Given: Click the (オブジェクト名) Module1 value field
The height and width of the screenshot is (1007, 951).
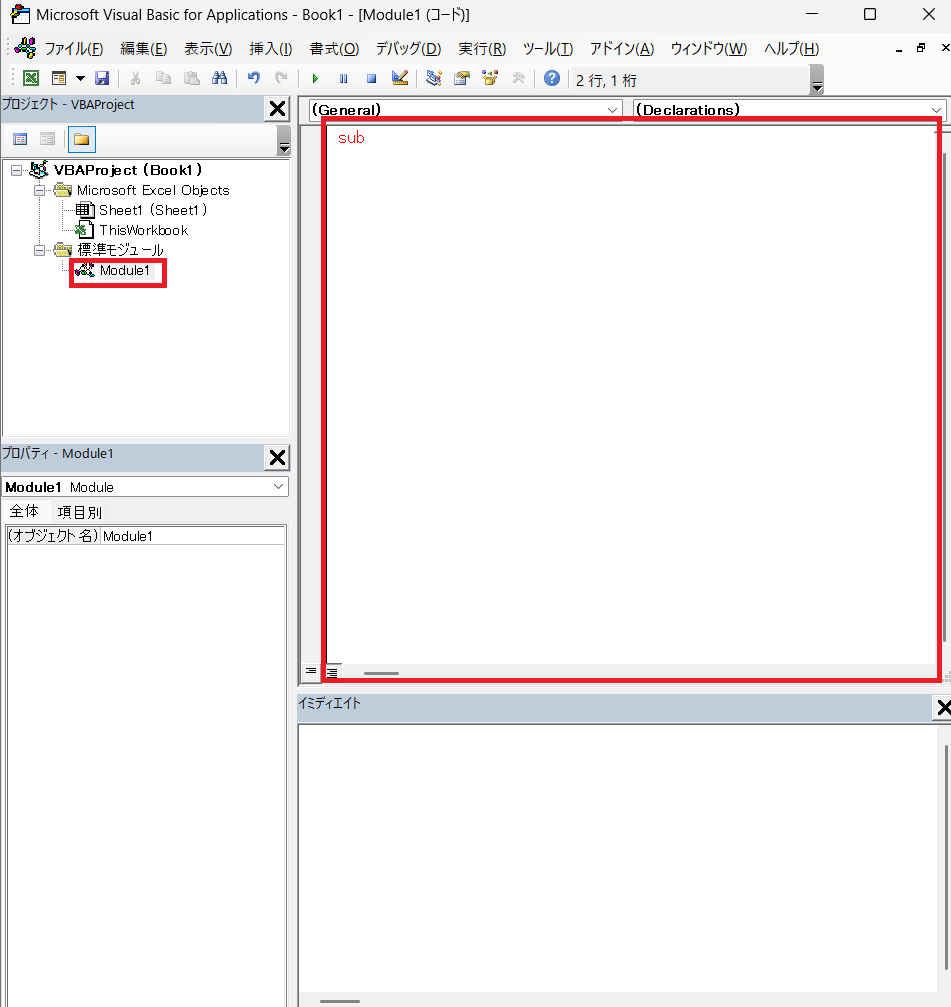Looking at the screenshot, I should pos(193,536).
